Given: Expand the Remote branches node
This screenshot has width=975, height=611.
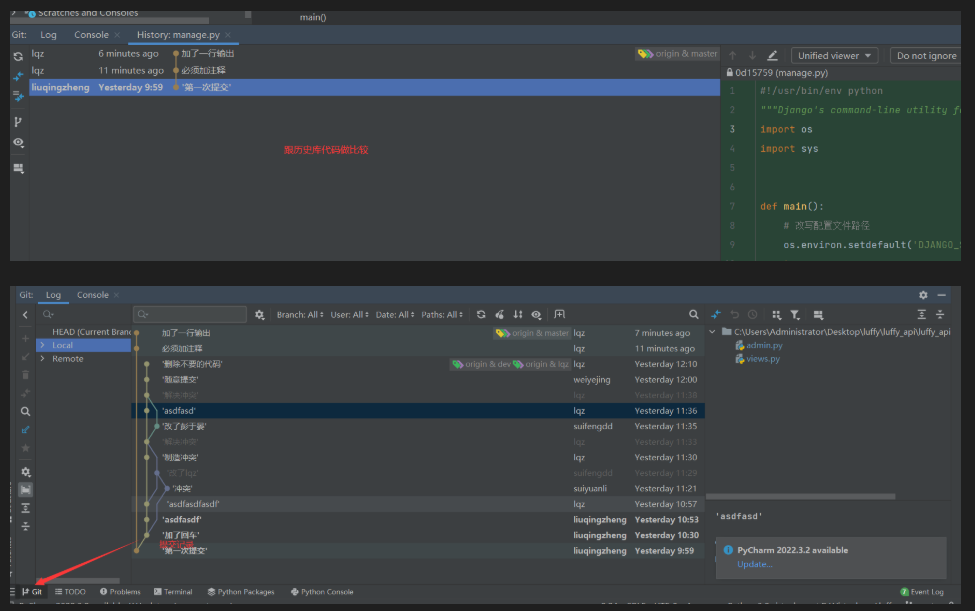Looking at the screenshot, I should click(42, 359).
